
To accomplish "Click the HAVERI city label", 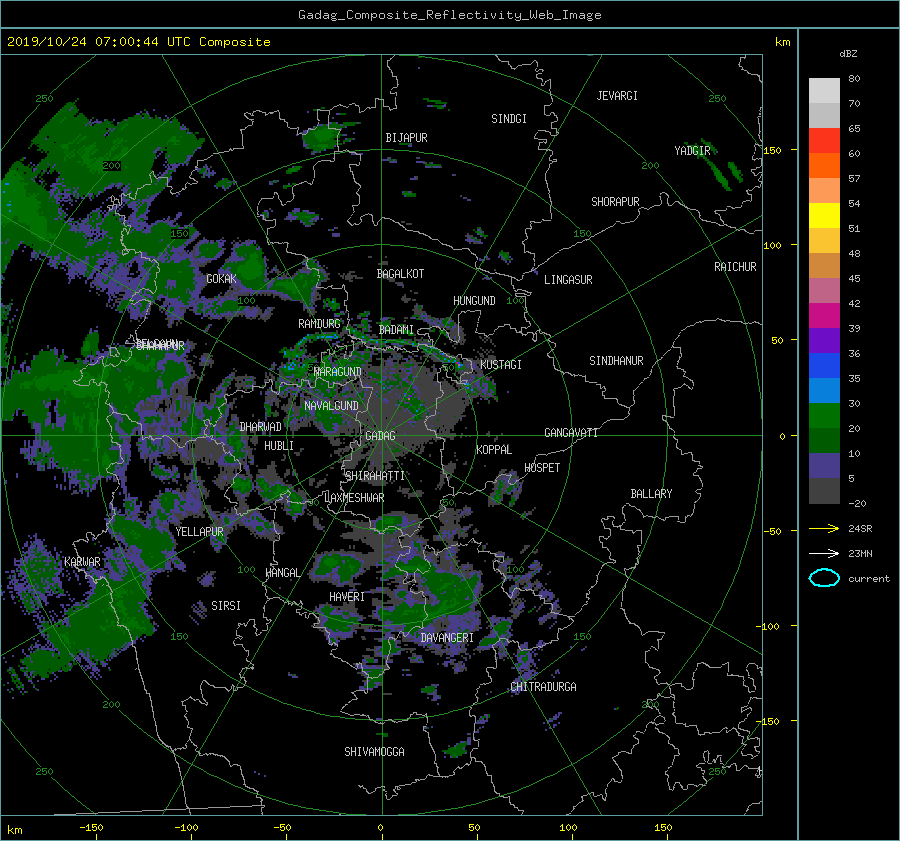I will point(347,597).
